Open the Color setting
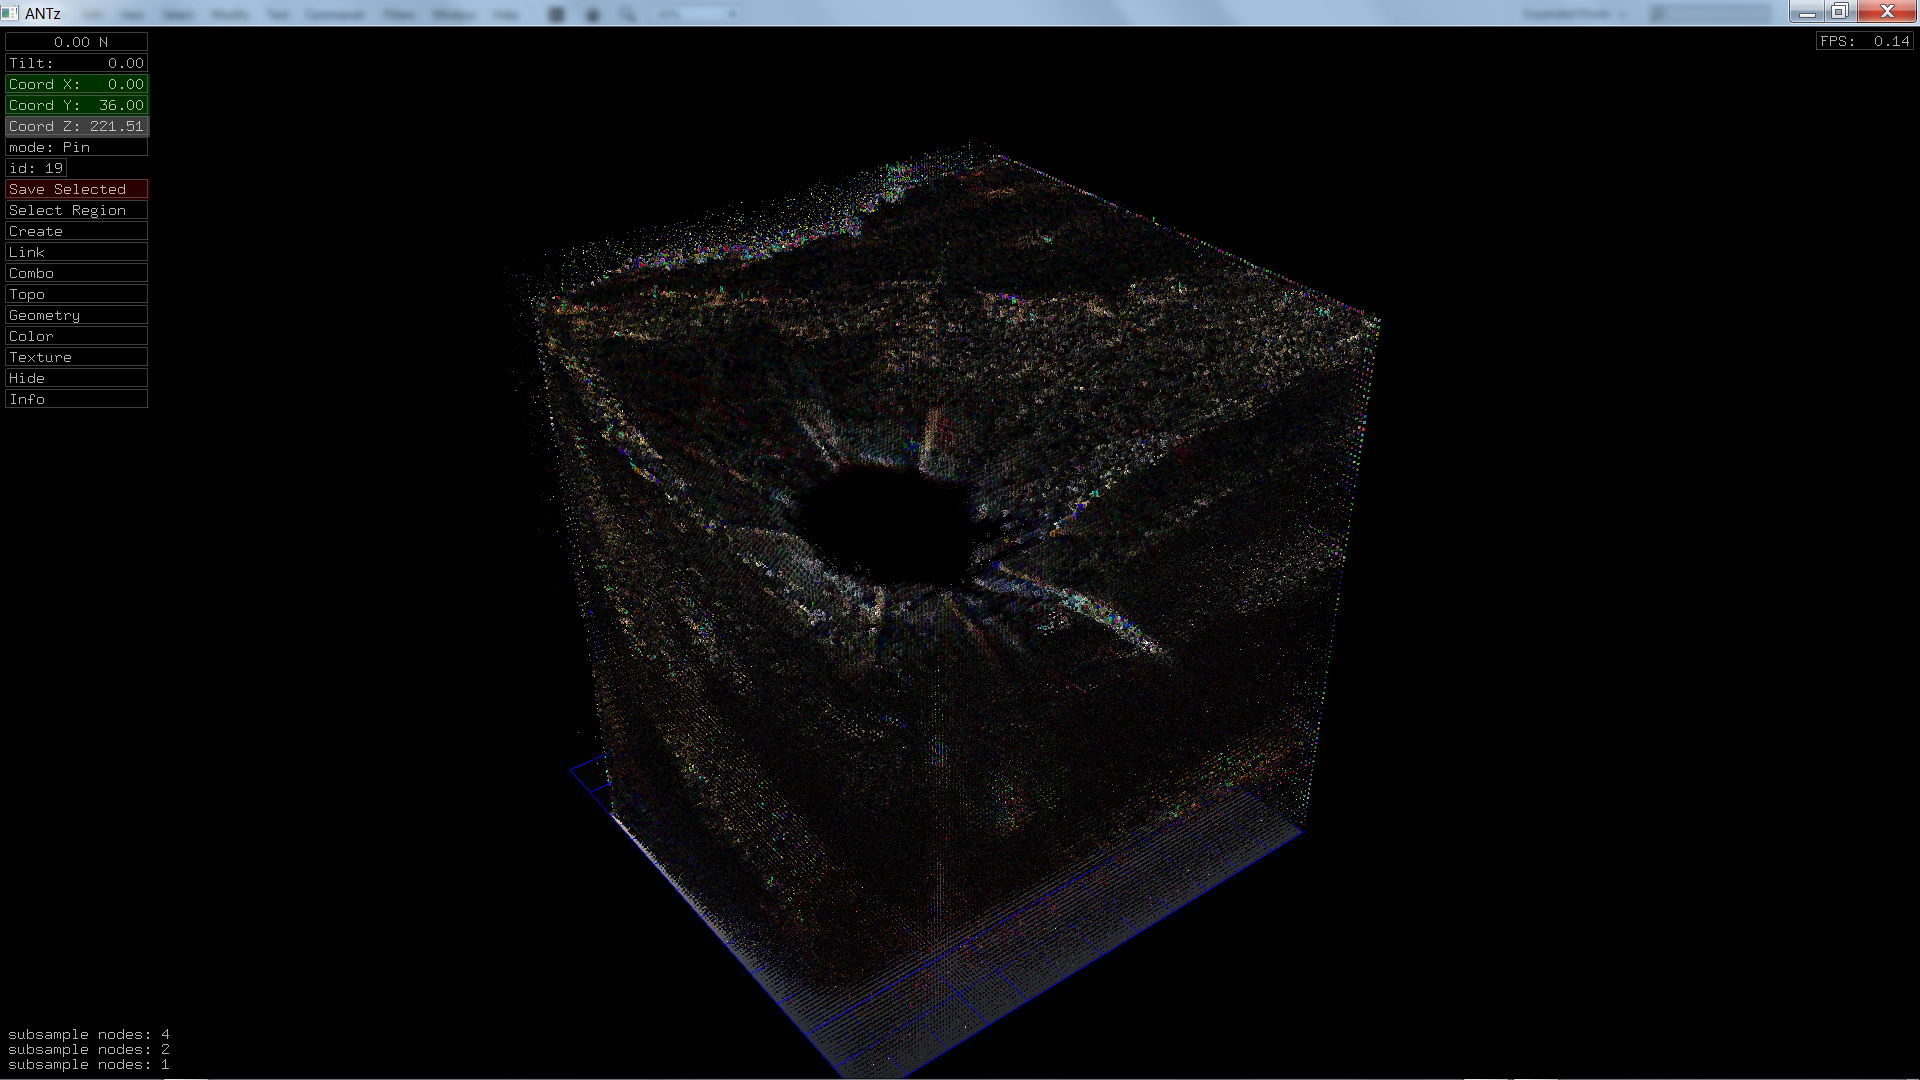 (x=76, y=336)
